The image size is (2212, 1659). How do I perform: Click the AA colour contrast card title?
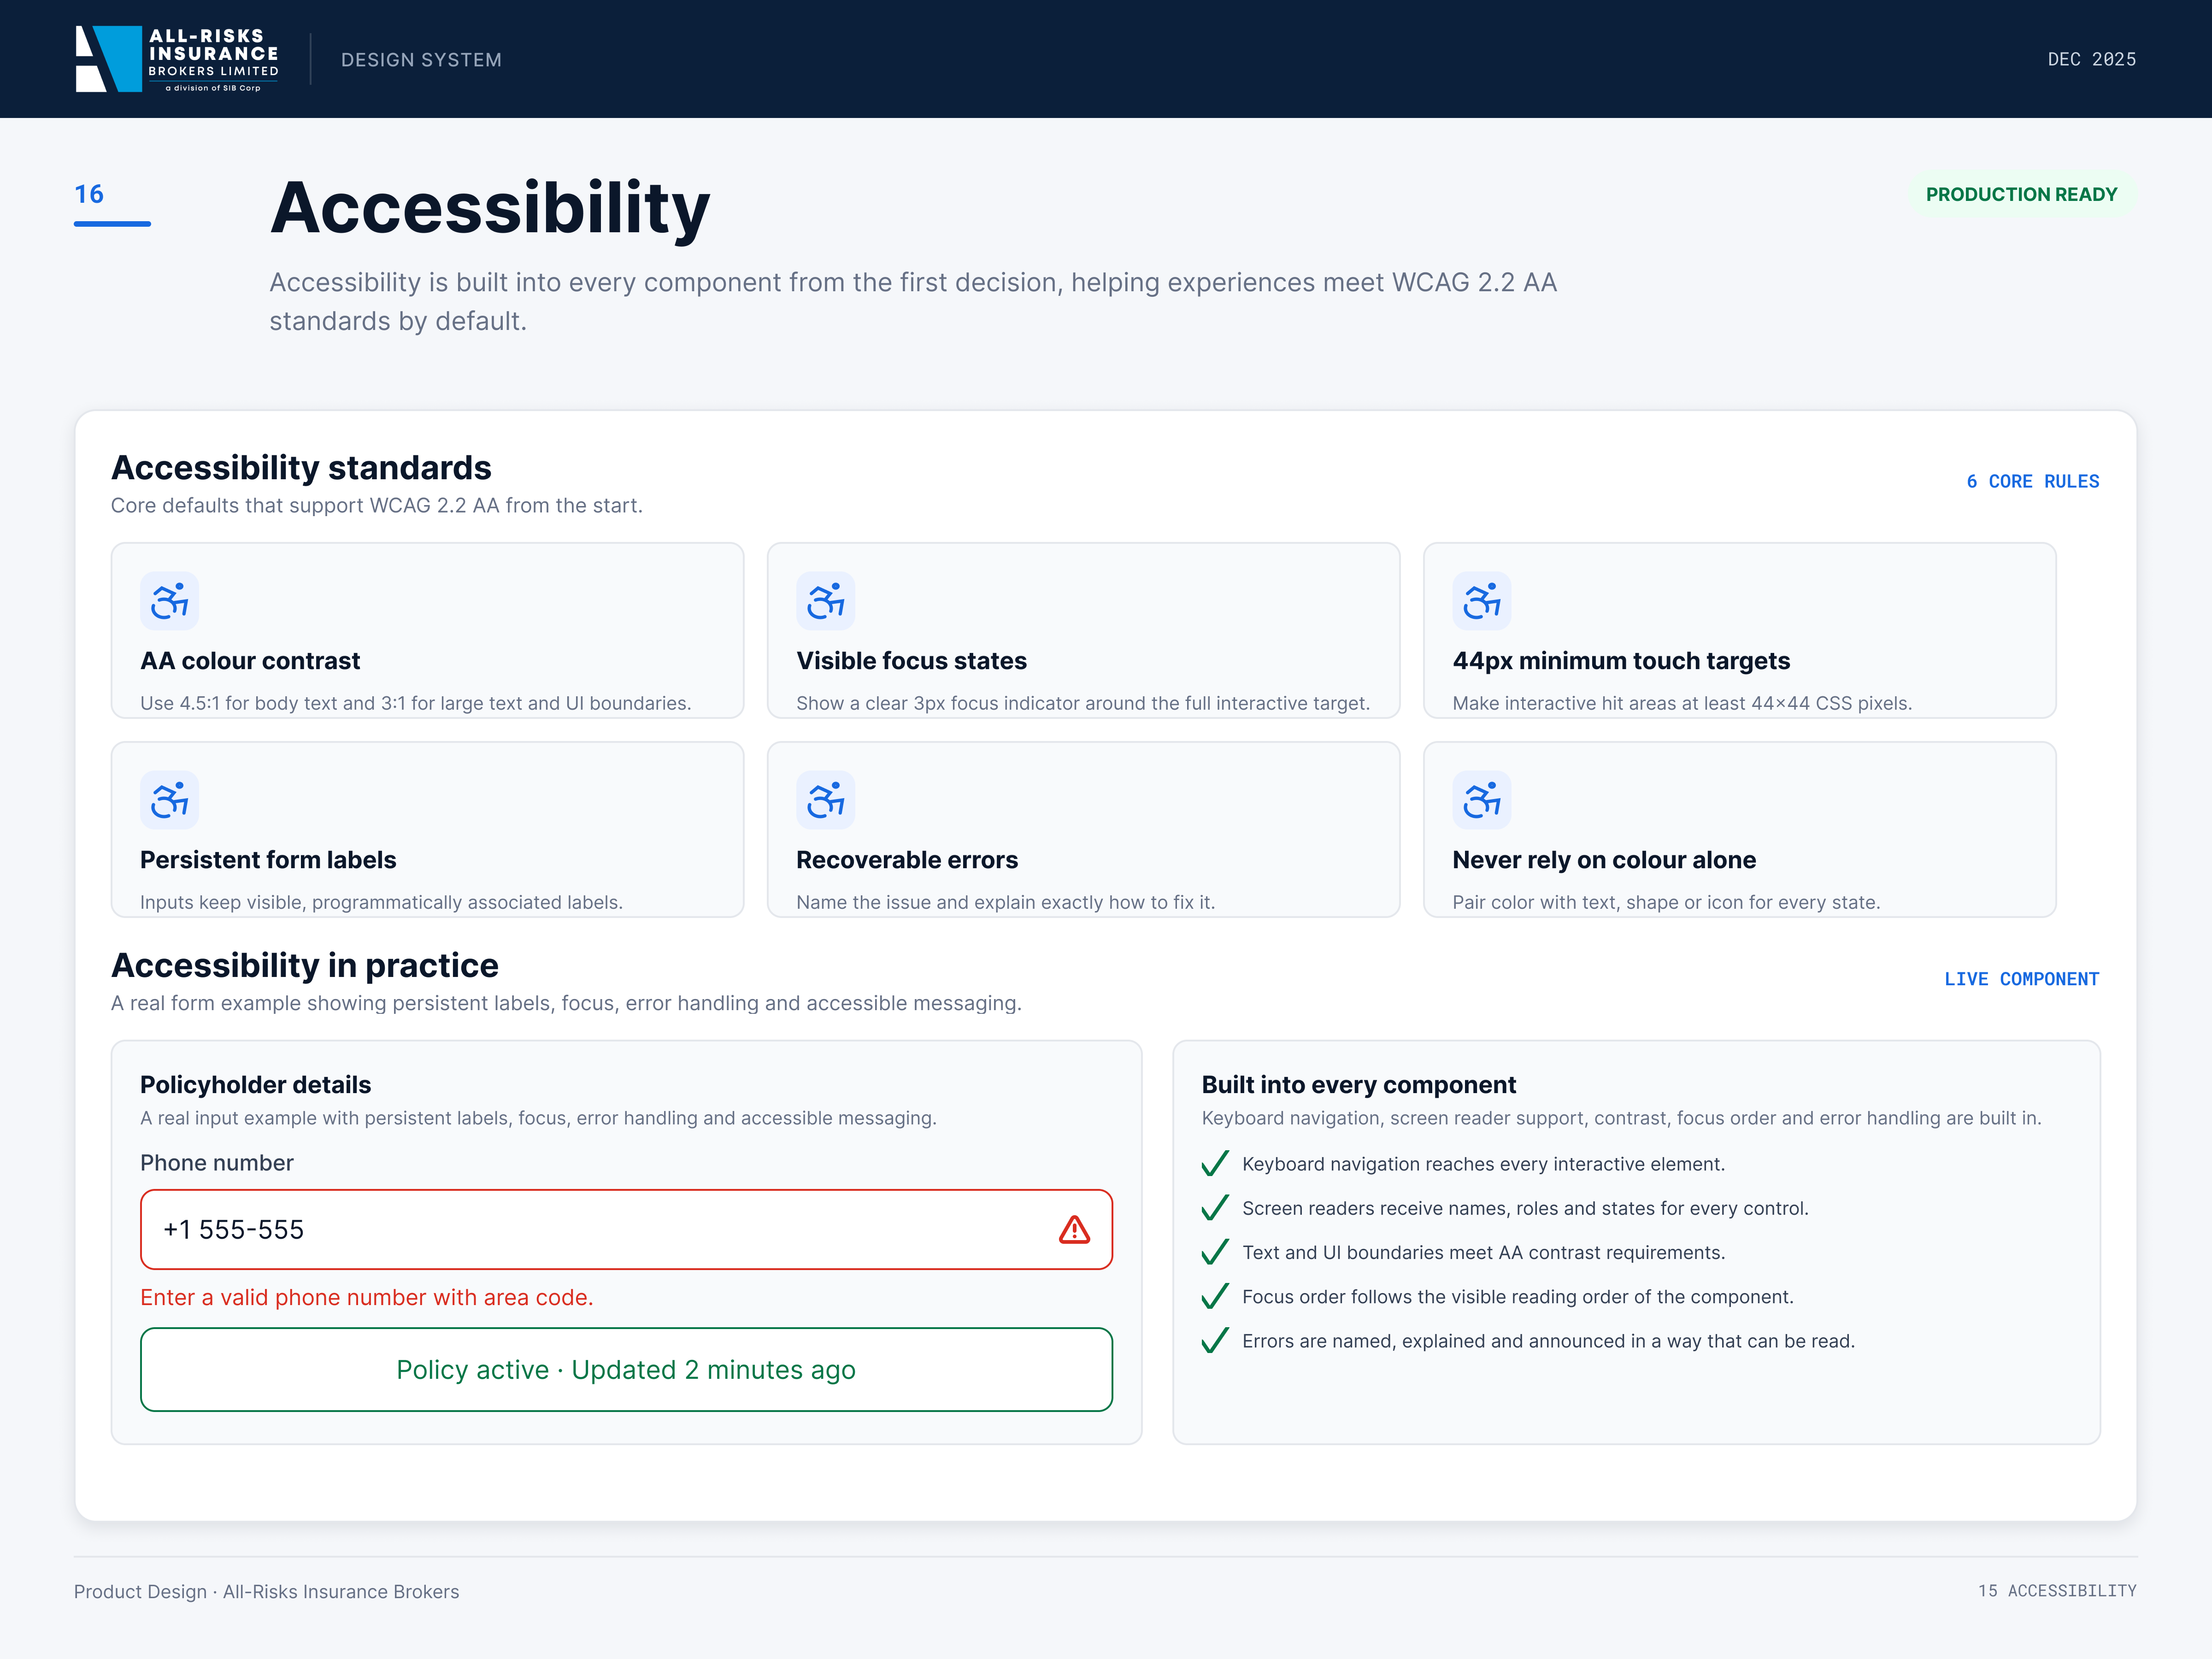tap(250, 661)
